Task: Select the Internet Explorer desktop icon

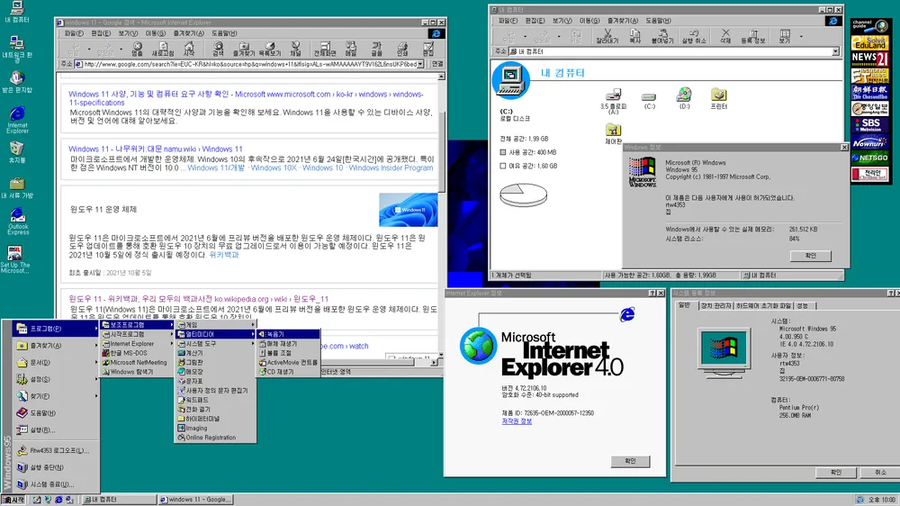Action: (x=18, y=120)
